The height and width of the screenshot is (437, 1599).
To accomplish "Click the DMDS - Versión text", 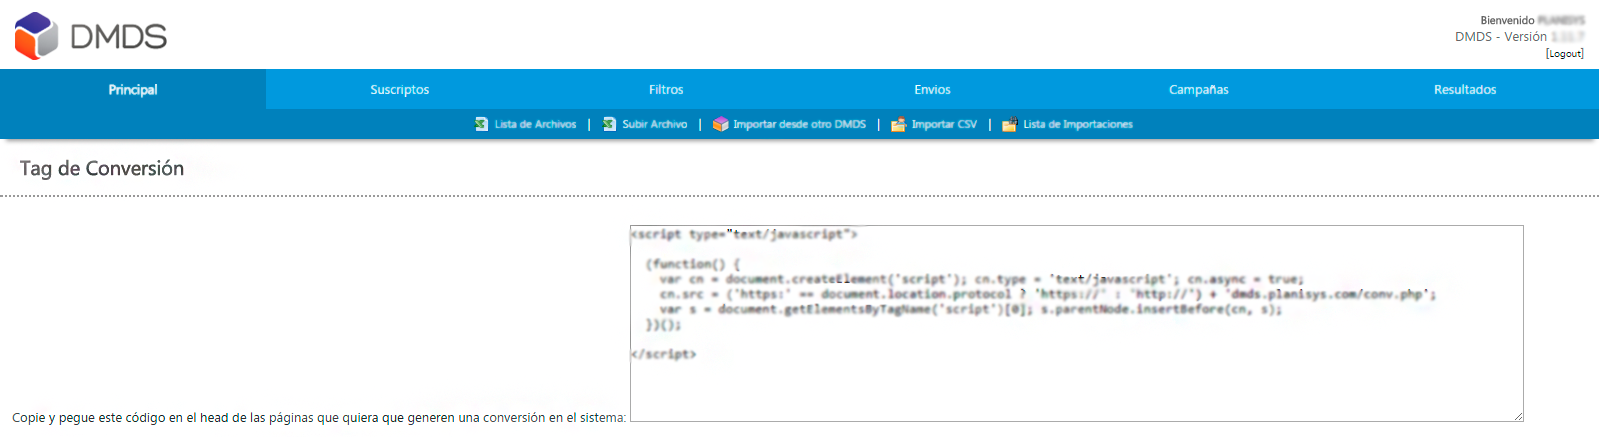I will 1500,37.
